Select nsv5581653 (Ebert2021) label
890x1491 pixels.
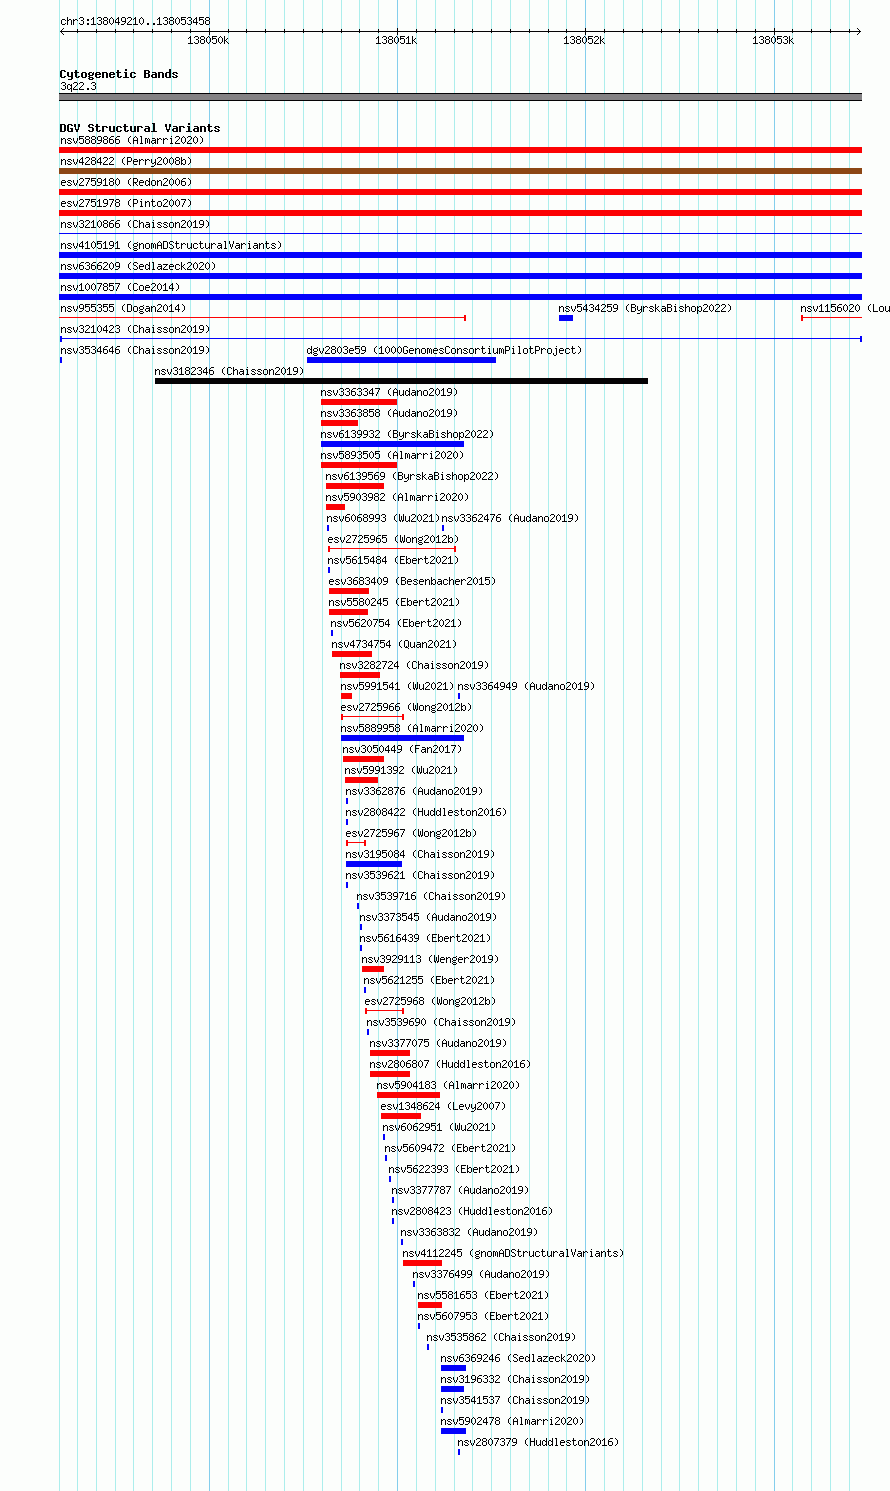[x=483, y=1295]
